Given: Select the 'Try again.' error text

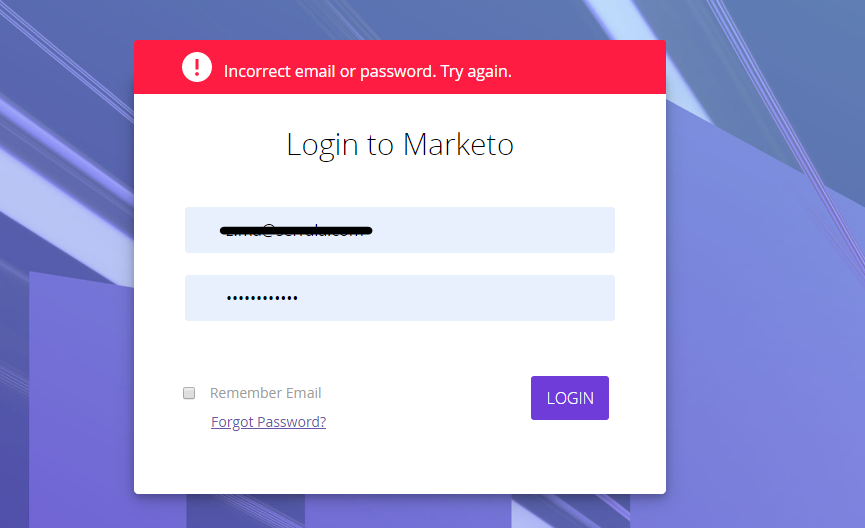Looking at the screenshot, I should tap(475, 71).
